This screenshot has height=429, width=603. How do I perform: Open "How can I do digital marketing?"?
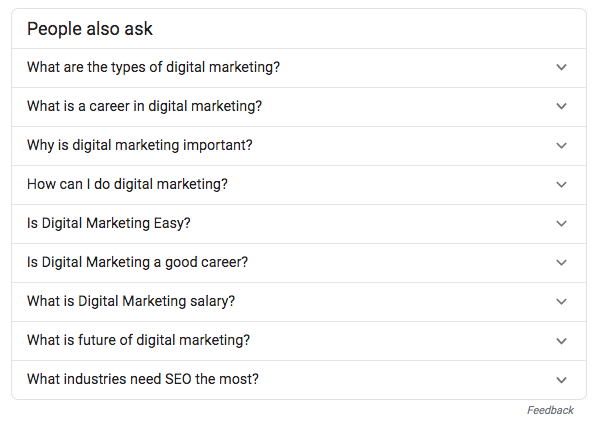tap(127, 184)
